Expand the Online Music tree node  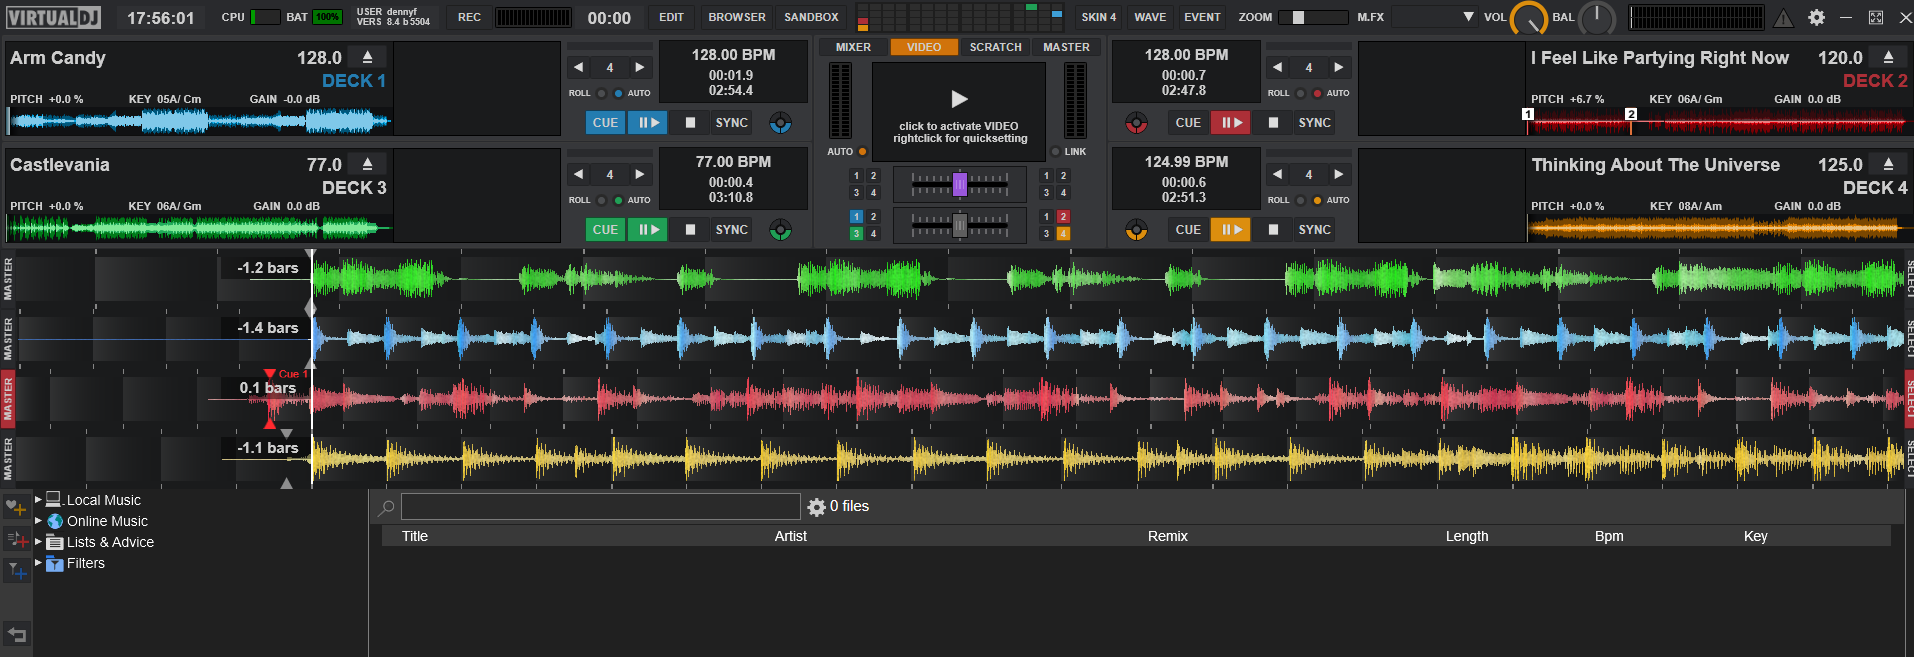click(x=38, y=520)
